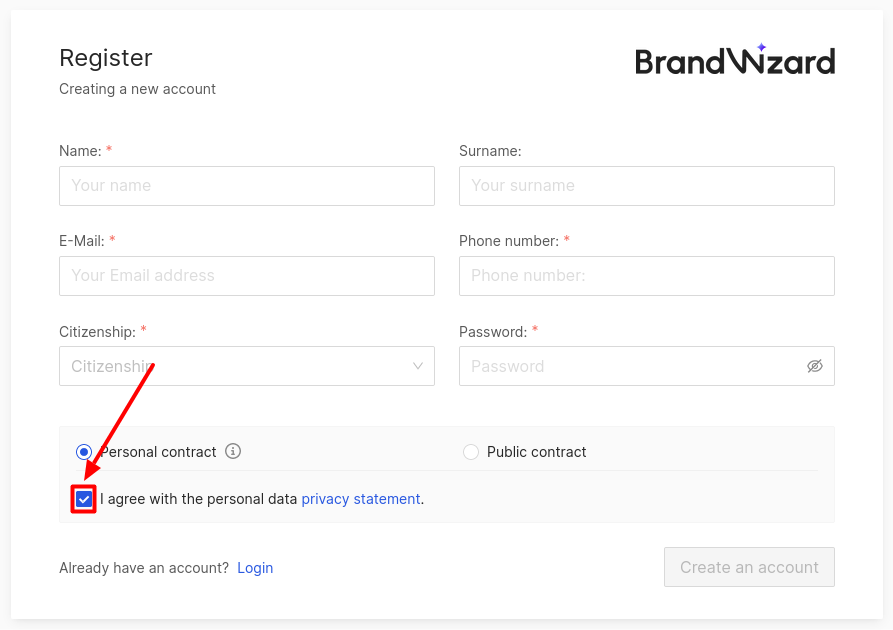893x630 pixels.
Task: Select the Personal contract radio button
Action: [x=84, y=452]
